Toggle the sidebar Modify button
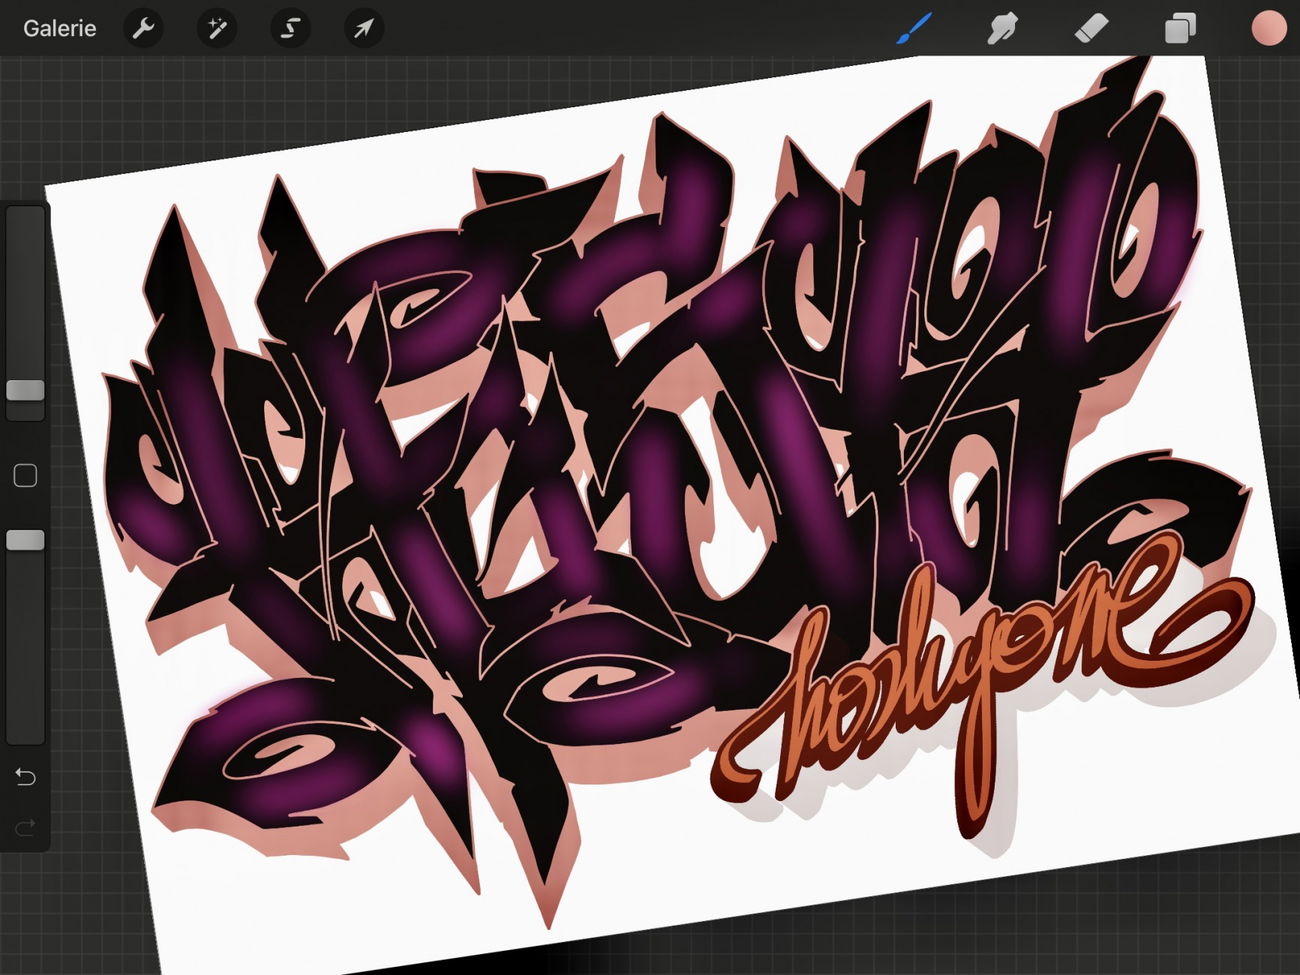 [x=26, y=475]
